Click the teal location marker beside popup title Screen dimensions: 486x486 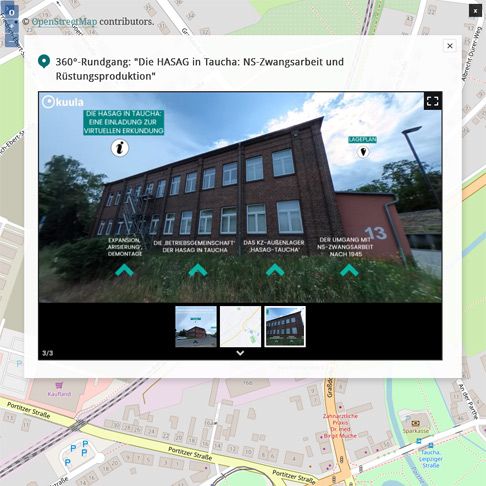coord(44,61)
